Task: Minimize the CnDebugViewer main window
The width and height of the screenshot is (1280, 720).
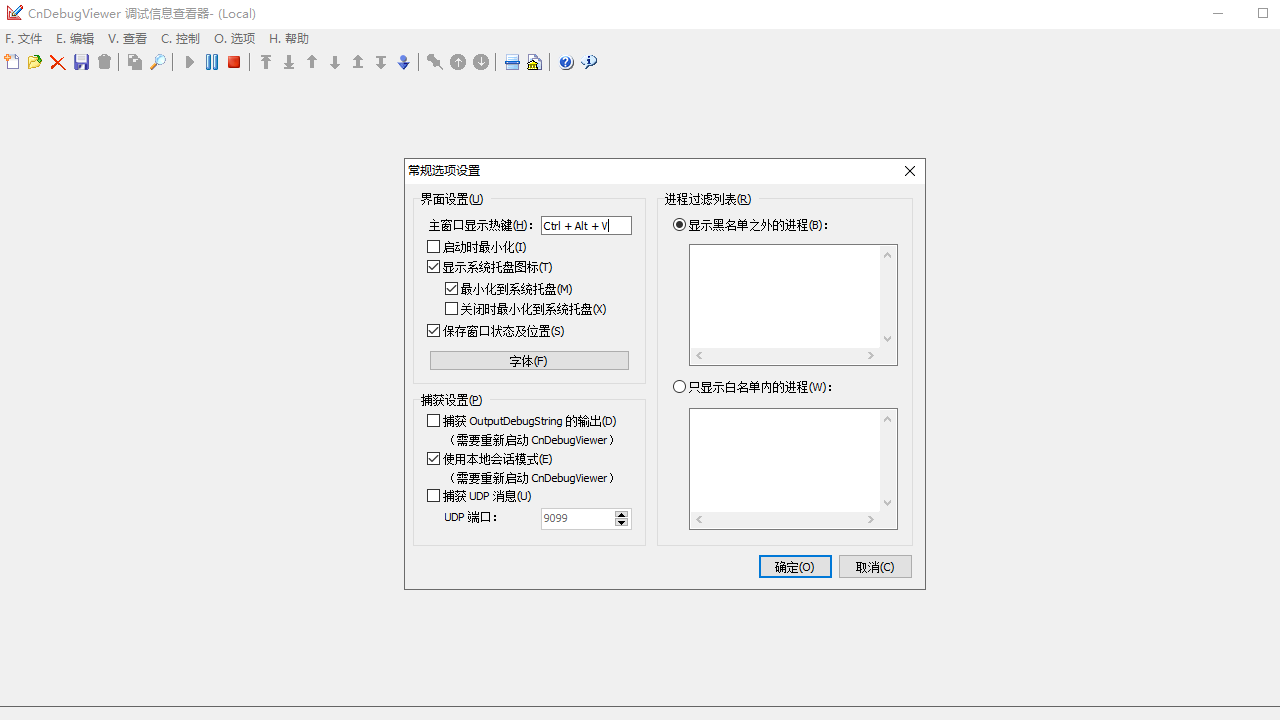Action: [x=1218, y=13]
